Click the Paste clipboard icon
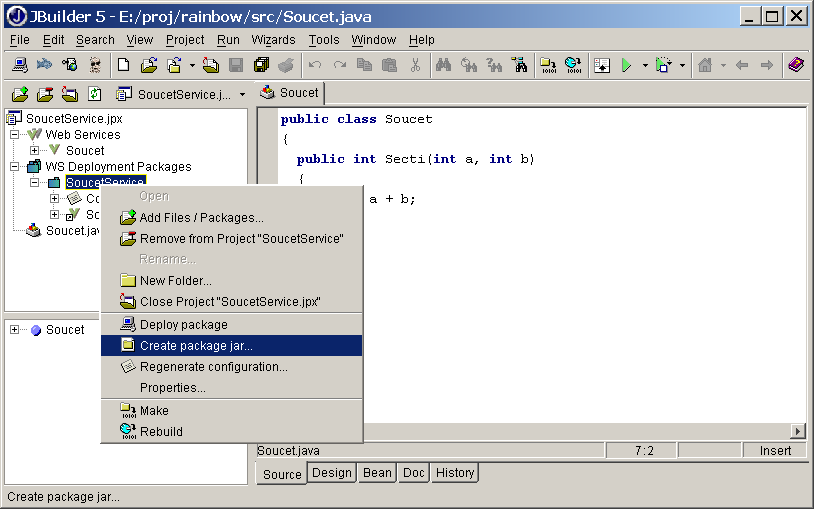814x509 pixels. point(389,65)
